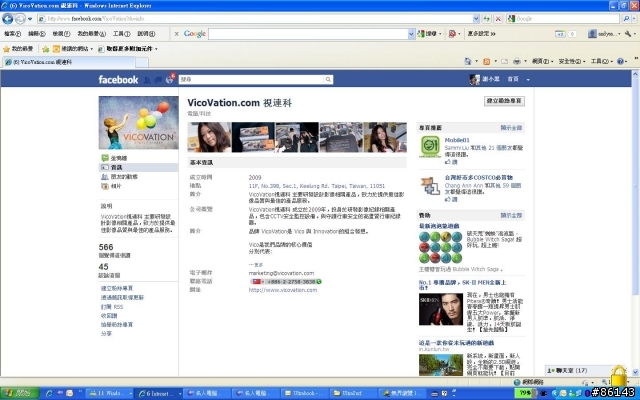The image size is (640, 400).
Task: Open the Print button dropdown arrow
Action: 525,61
